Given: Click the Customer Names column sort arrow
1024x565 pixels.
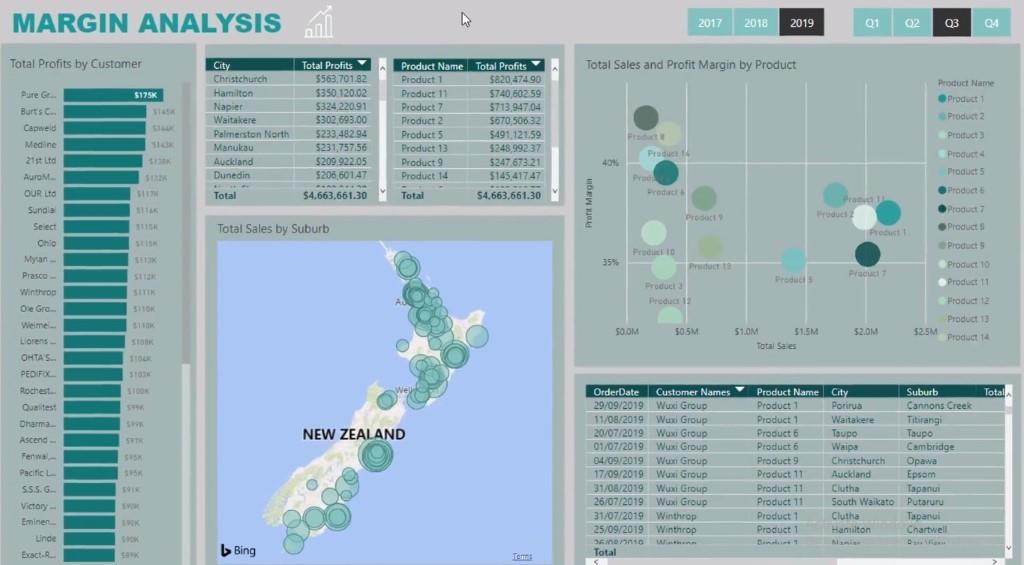Looking at the screenshot, I should click(x=739, y=389).
